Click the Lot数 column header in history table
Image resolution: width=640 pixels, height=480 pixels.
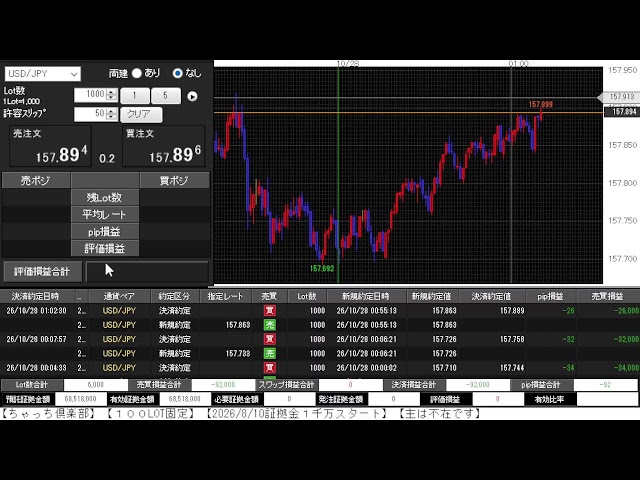pos(307,296)
